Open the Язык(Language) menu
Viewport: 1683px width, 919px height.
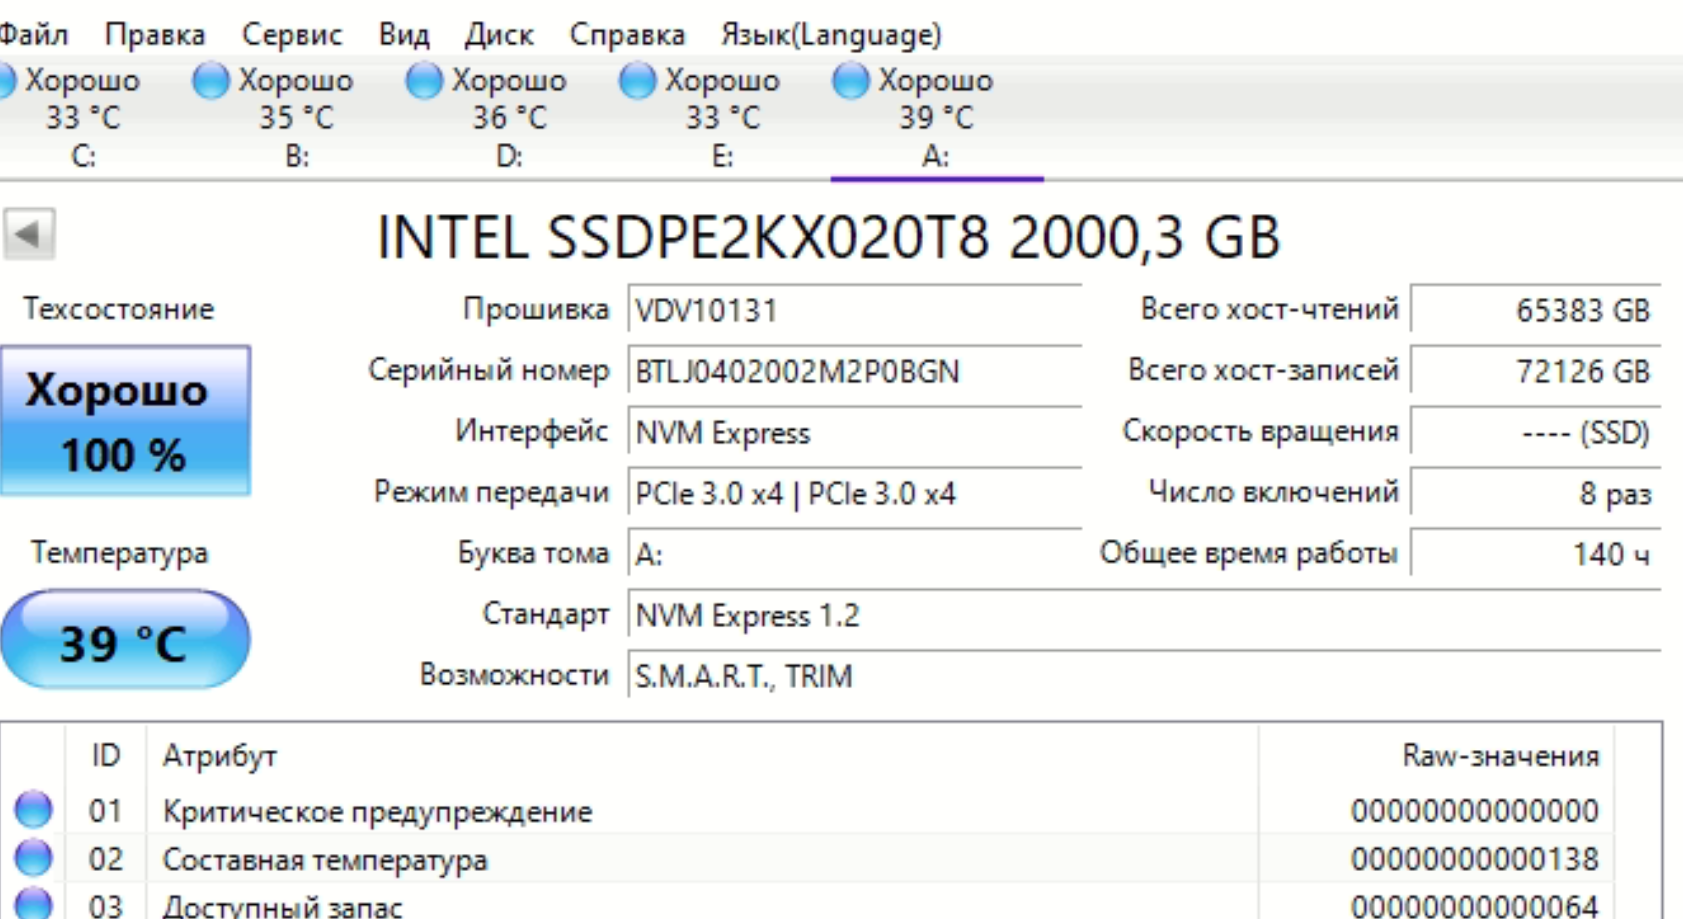(831, 35)
